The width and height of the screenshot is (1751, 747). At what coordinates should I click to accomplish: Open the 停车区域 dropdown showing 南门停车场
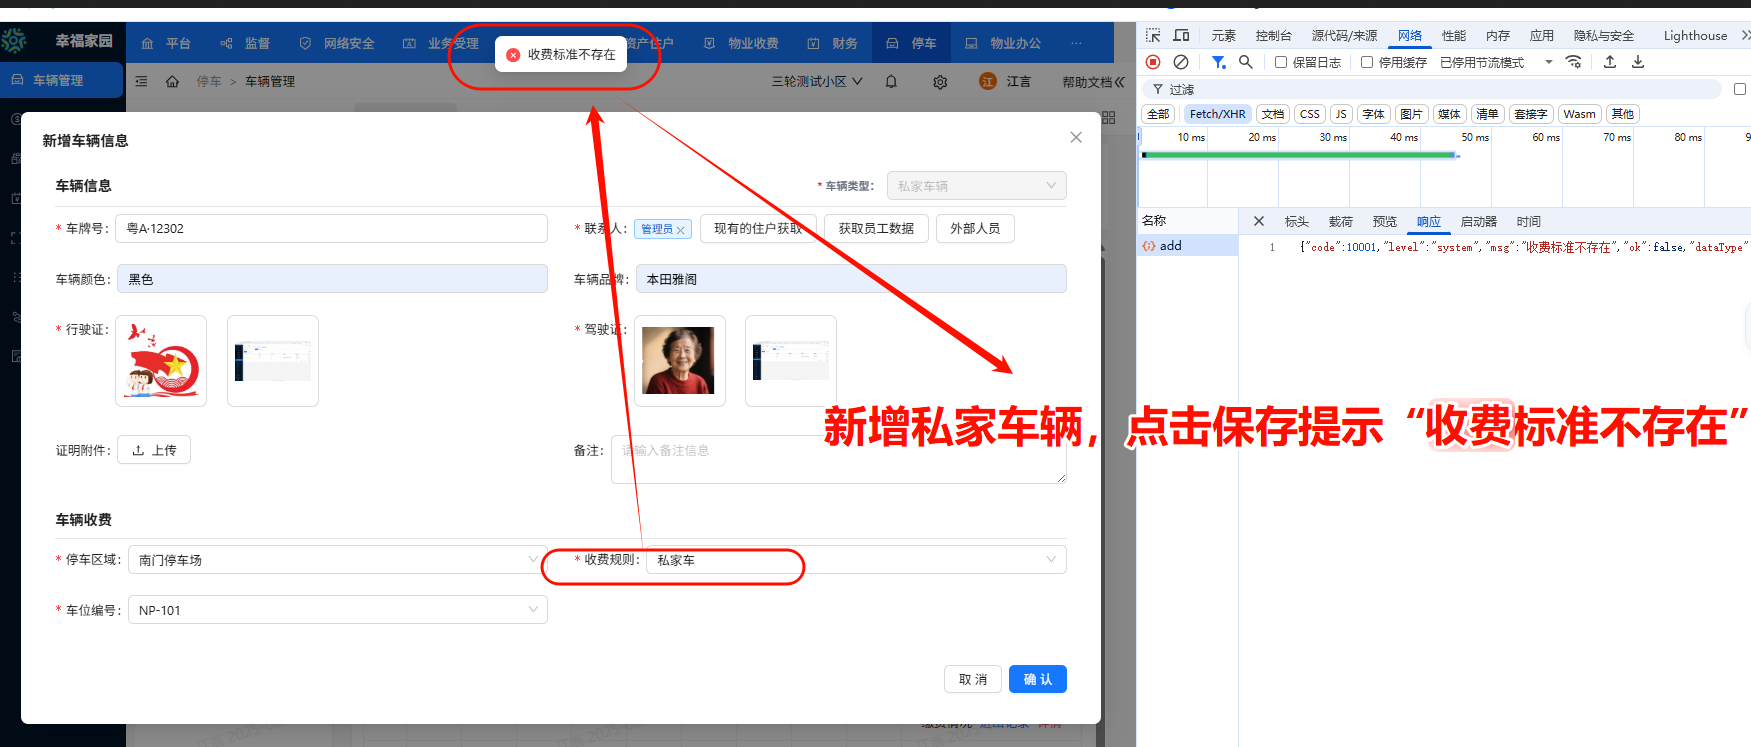click(337, 560)
